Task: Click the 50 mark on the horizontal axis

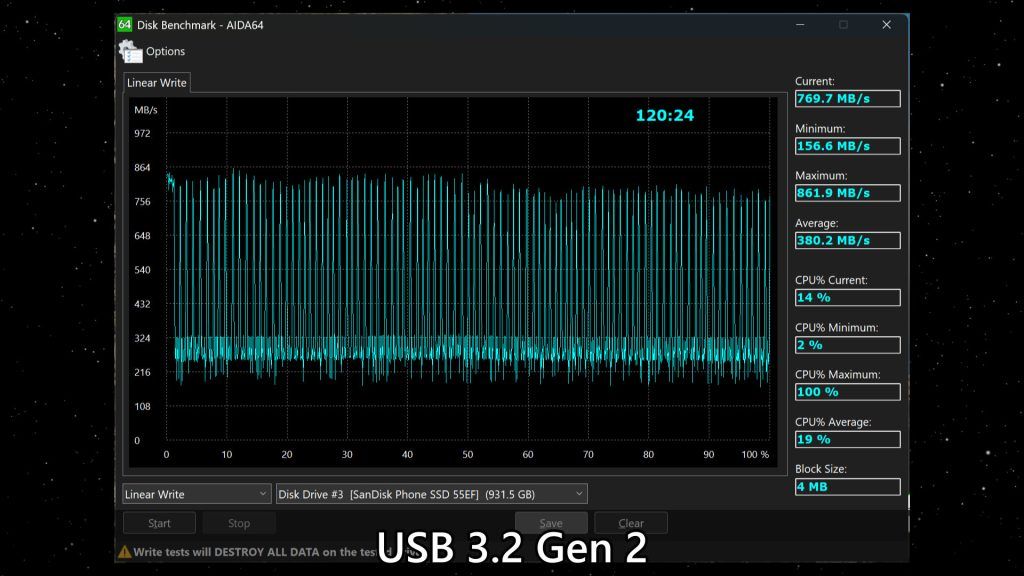Action: tap(468, 455)
